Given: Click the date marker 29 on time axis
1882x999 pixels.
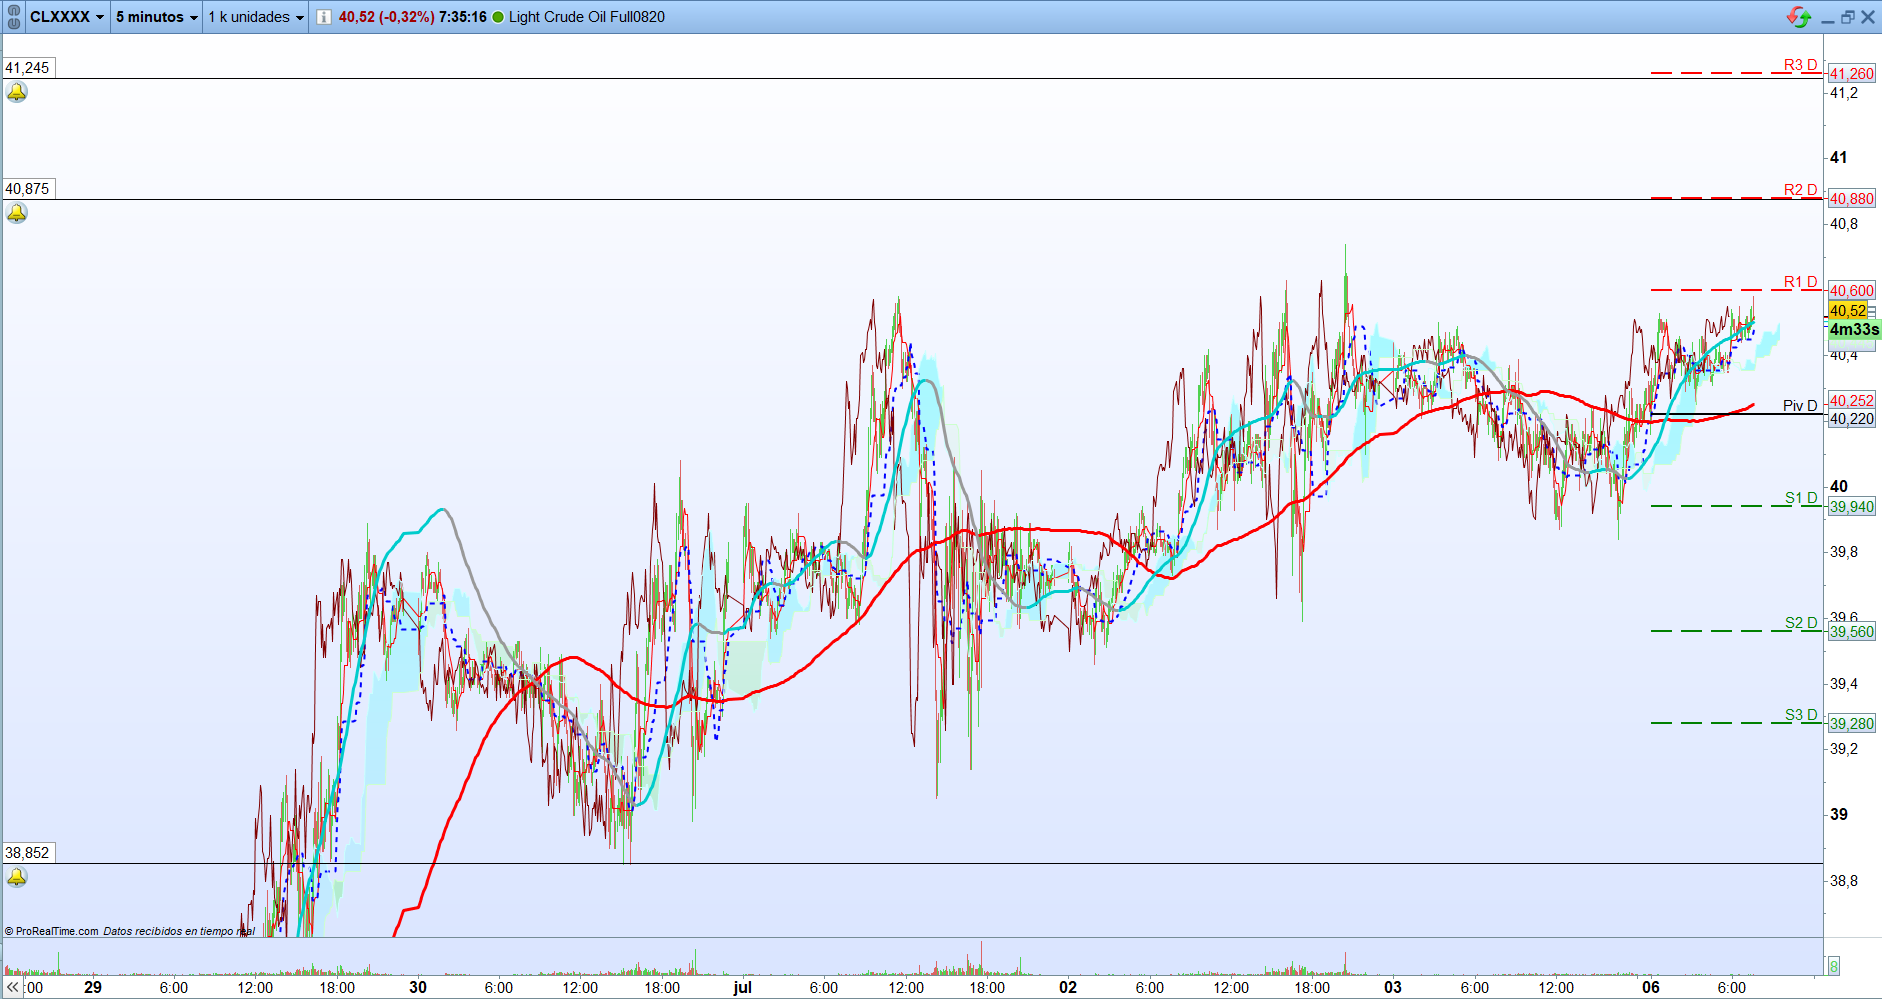Looking at the screenshot, I should [x=93, y=987].
